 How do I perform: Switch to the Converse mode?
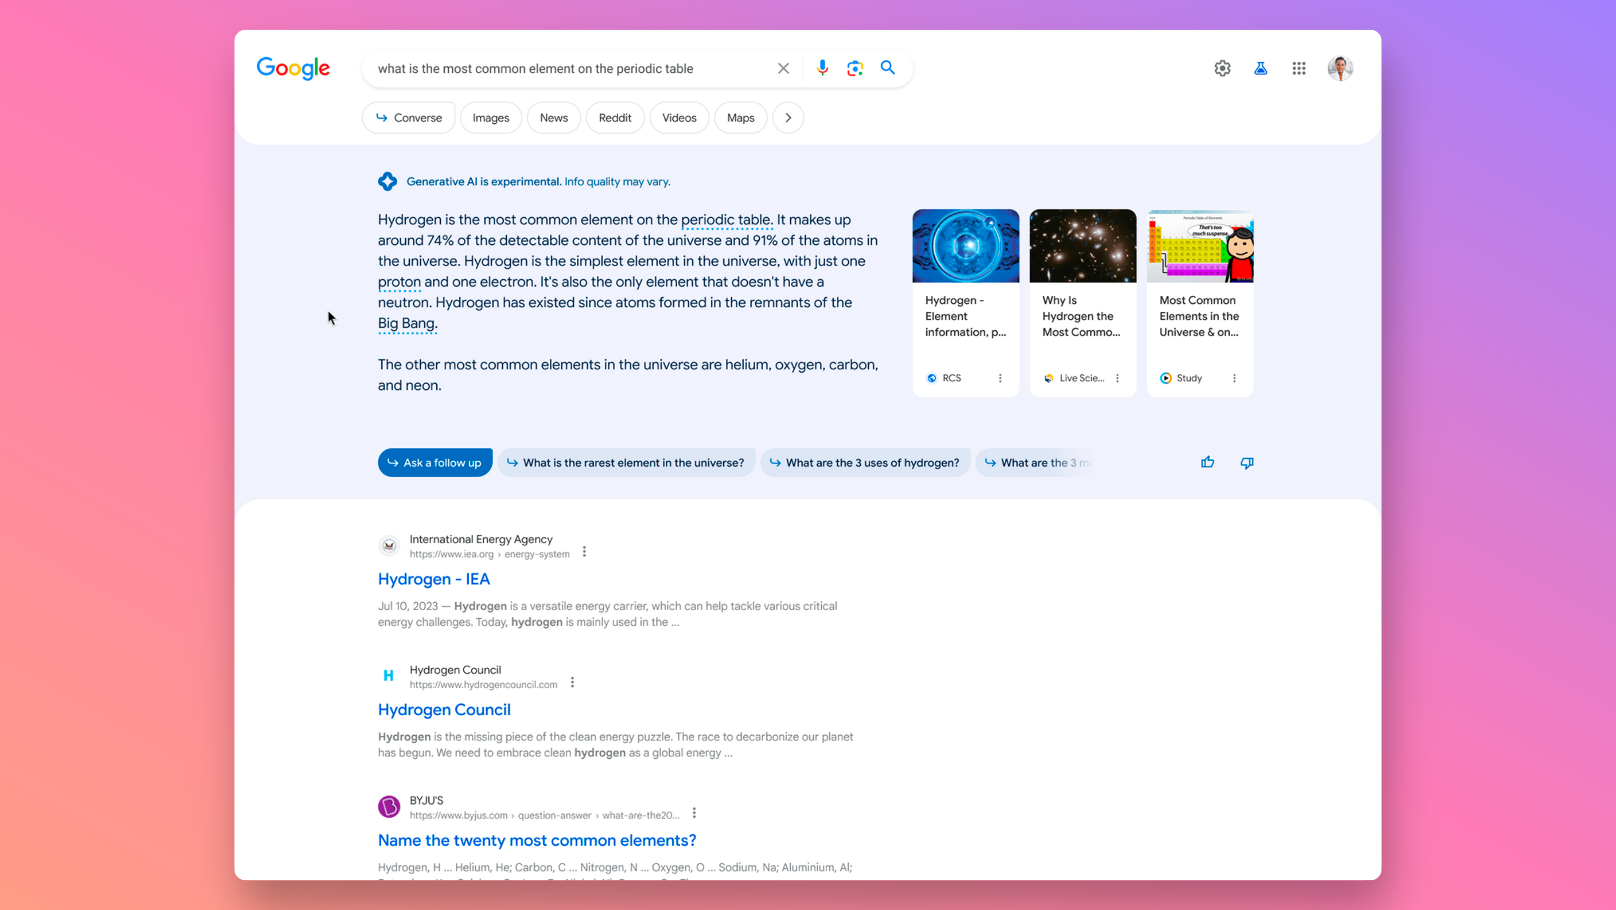[x=409, y=118]
